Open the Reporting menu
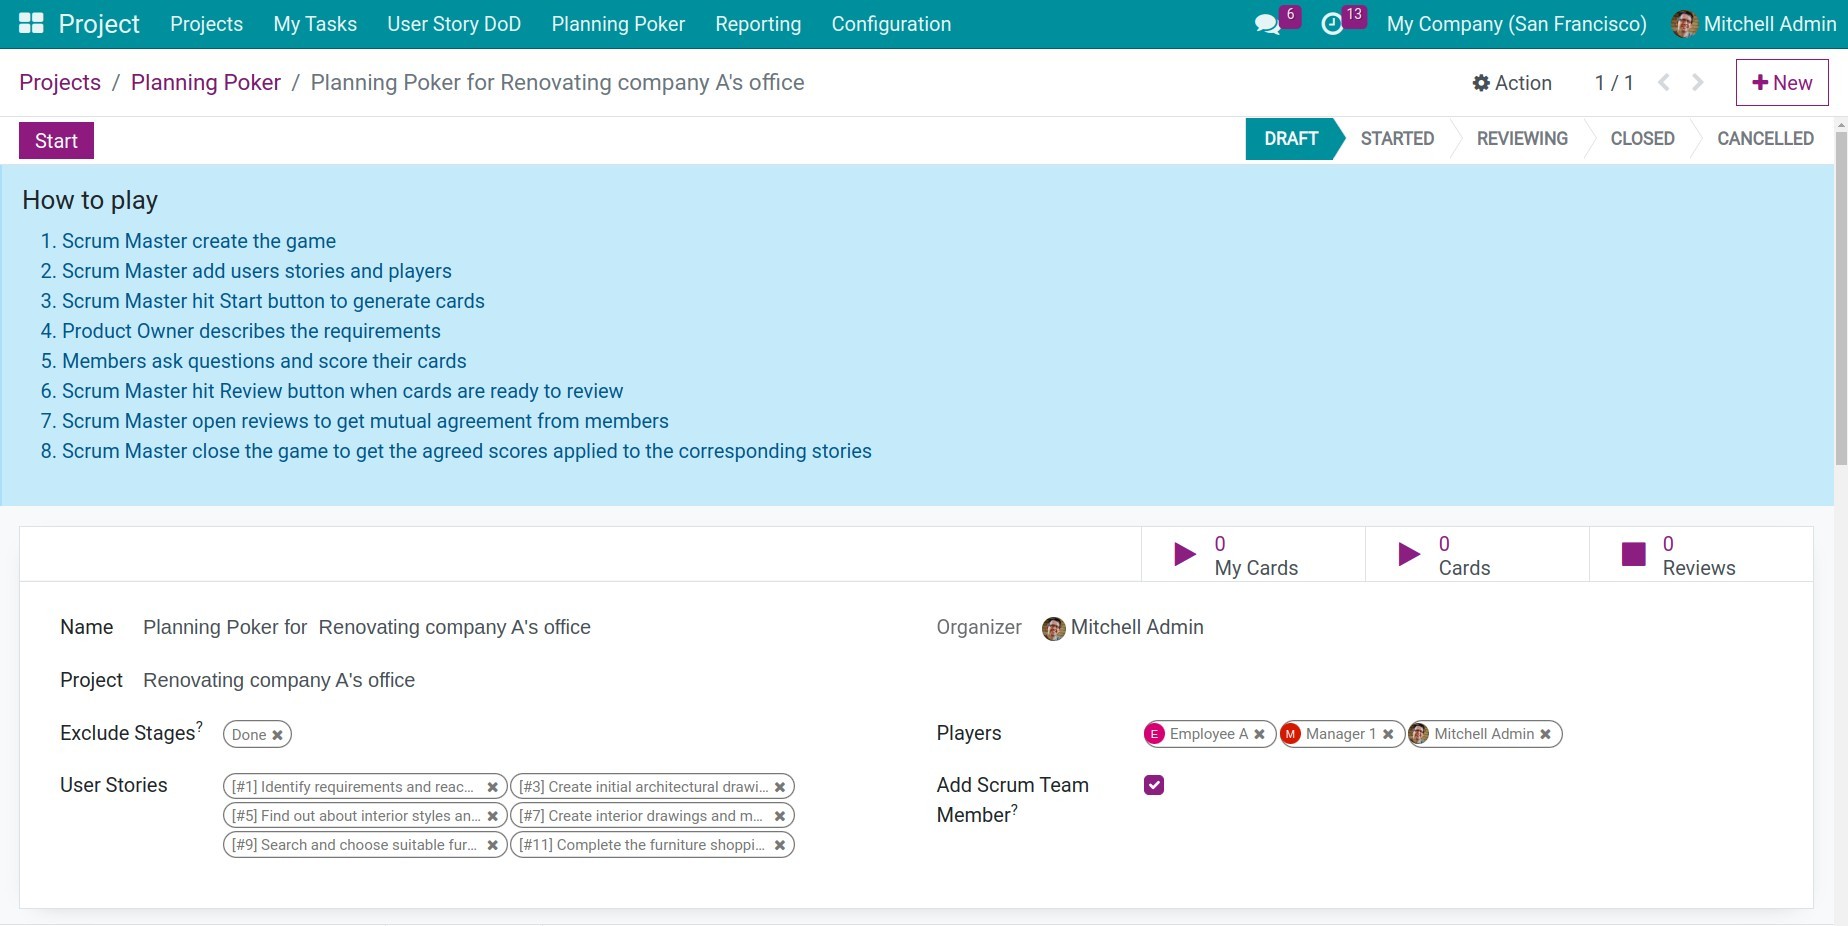This screenshot has height=926, width=1848. tap(758, 24)
